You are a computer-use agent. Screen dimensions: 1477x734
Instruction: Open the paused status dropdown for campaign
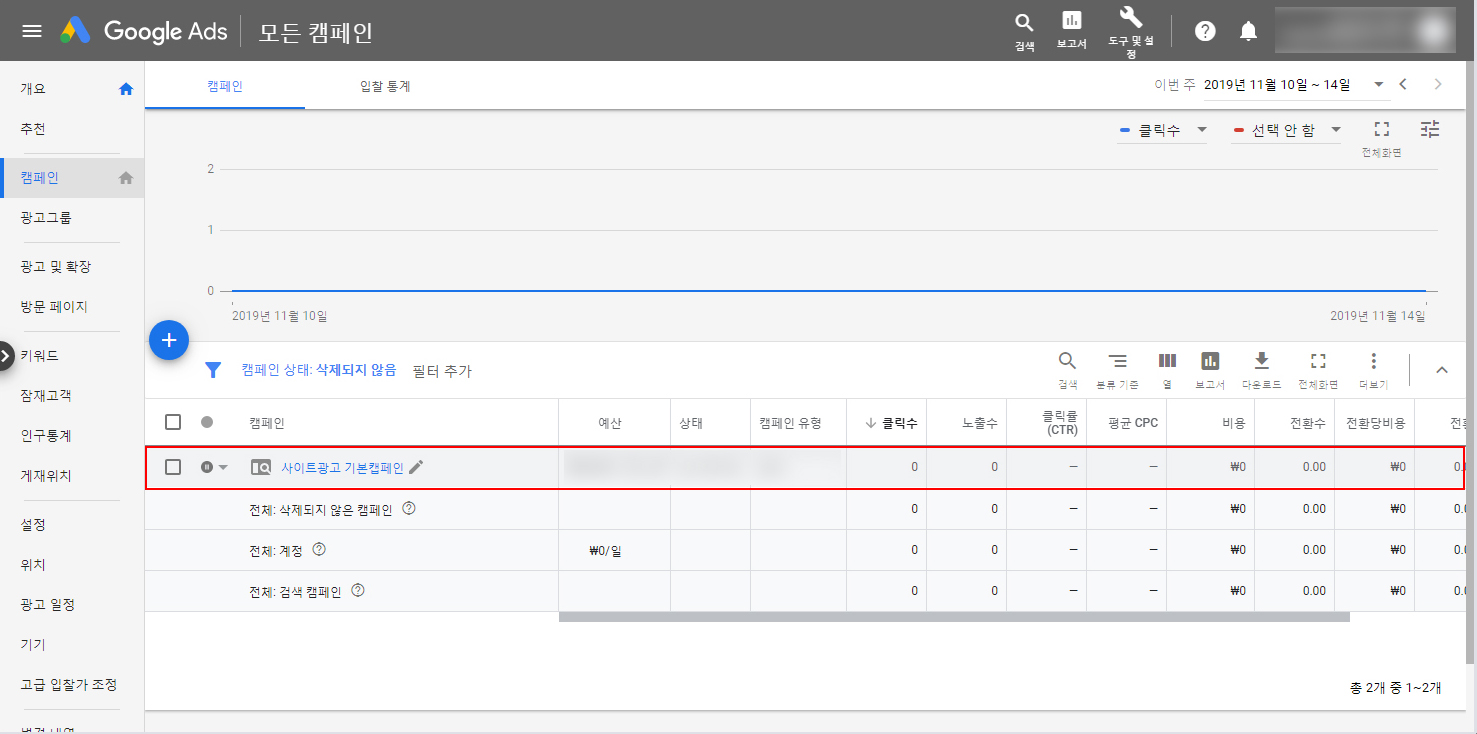214,467
